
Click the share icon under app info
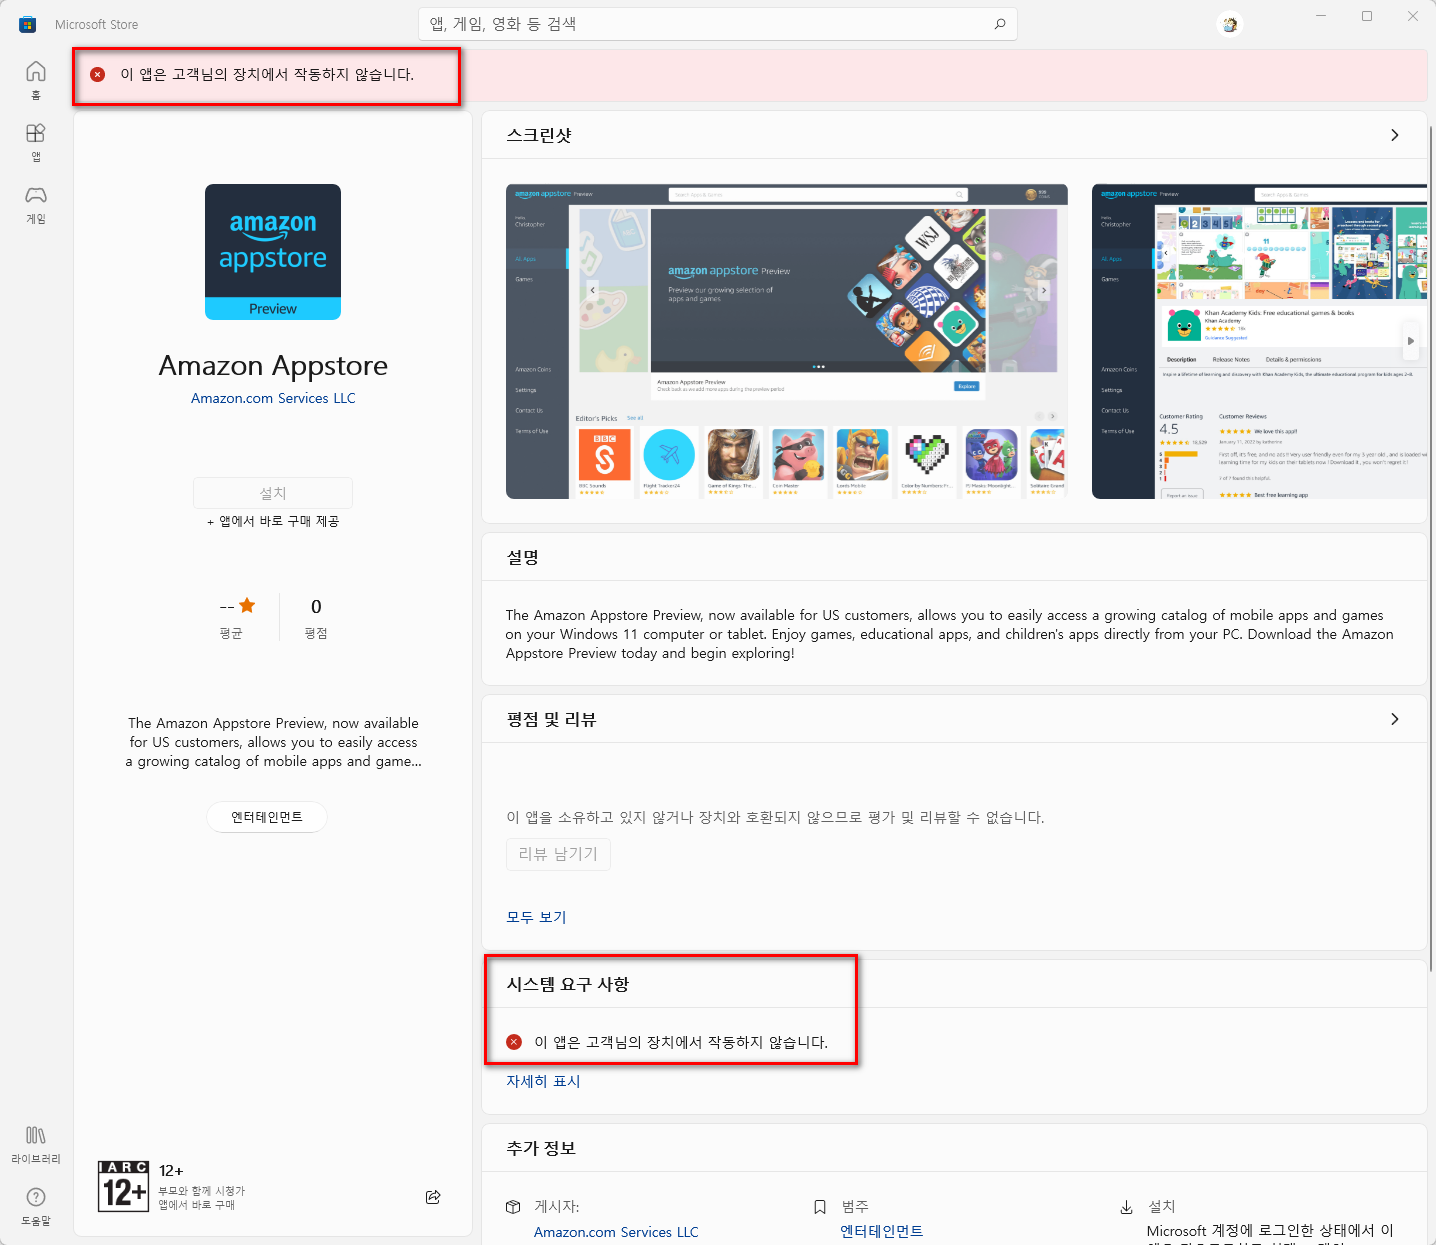[433, 1197]
